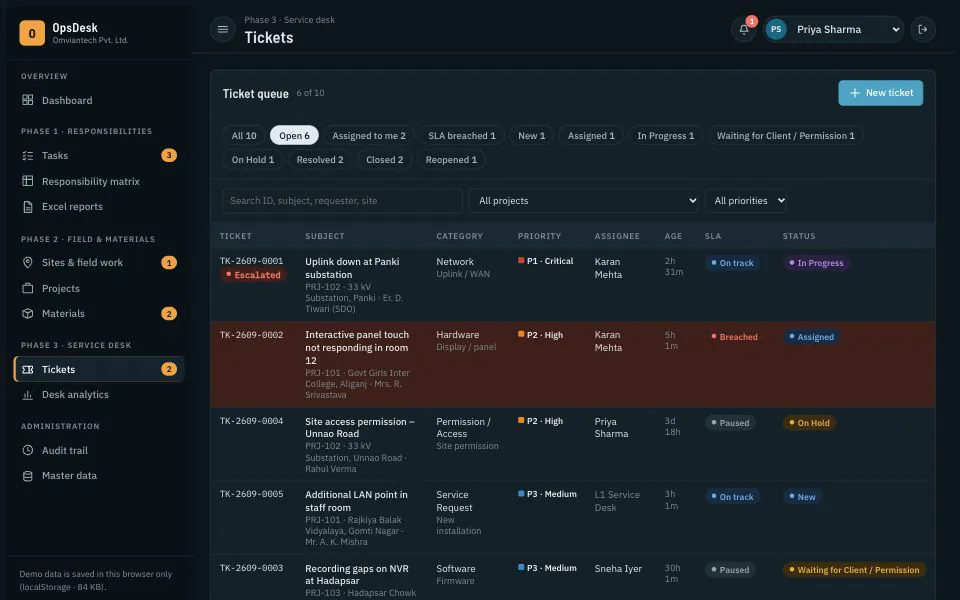The image size is (960, 600).
Task: Filter by Waiting for Client / Permission 1
Action: point(786,136)
